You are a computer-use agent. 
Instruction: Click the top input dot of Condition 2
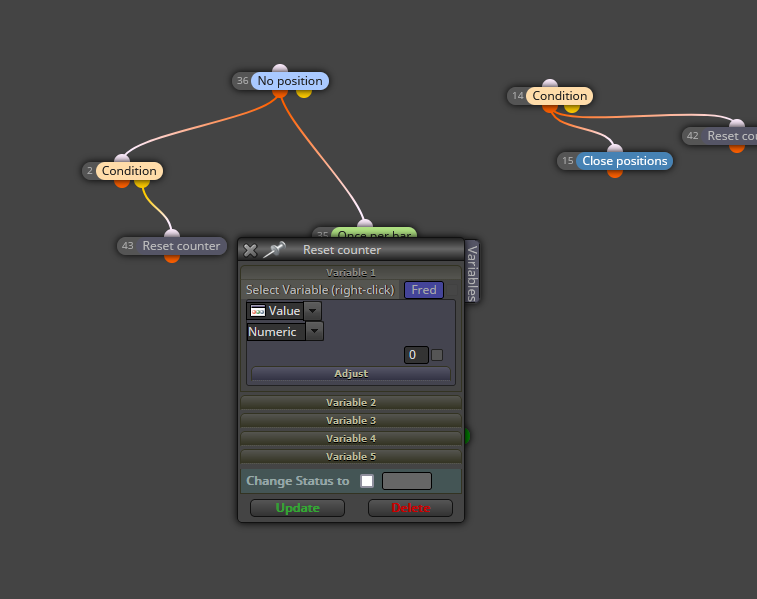[122, 158]
